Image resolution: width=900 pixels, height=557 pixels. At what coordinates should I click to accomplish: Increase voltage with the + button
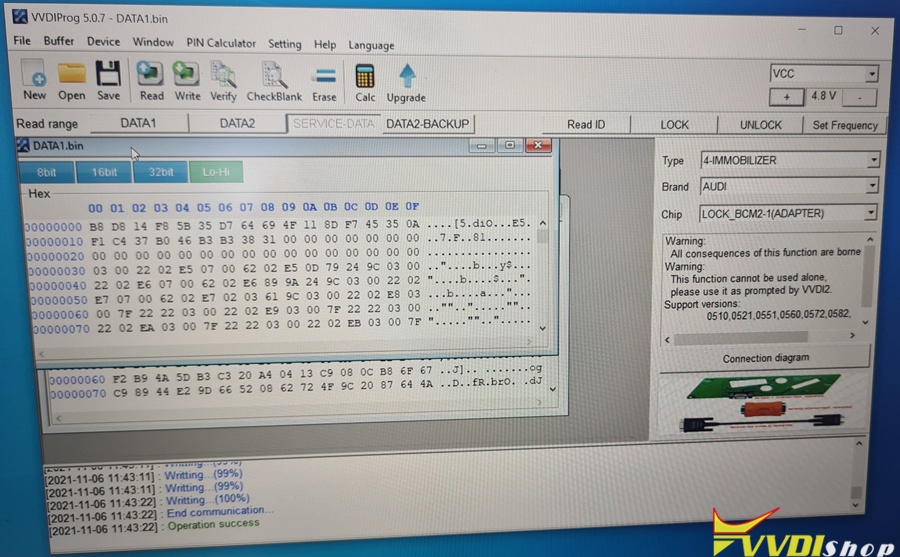click(x=786, y=97)
